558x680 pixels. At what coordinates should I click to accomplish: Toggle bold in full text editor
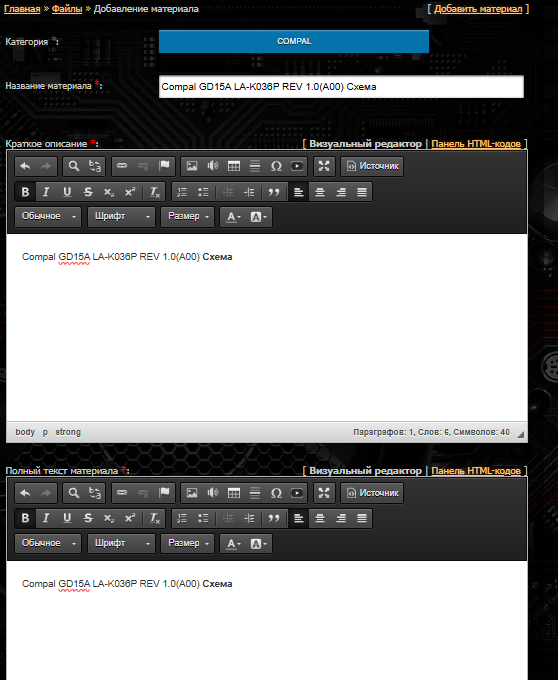[25, 518]
